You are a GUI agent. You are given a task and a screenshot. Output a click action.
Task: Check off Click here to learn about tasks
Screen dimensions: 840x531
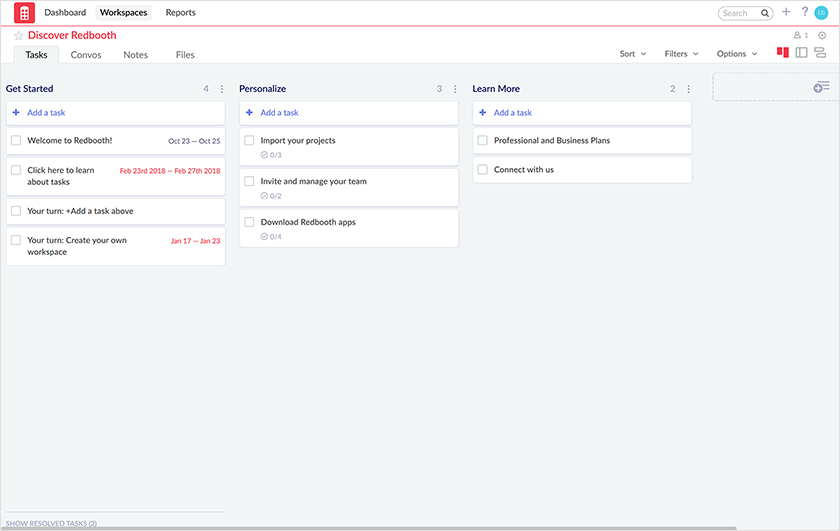[x=16, y=170]
